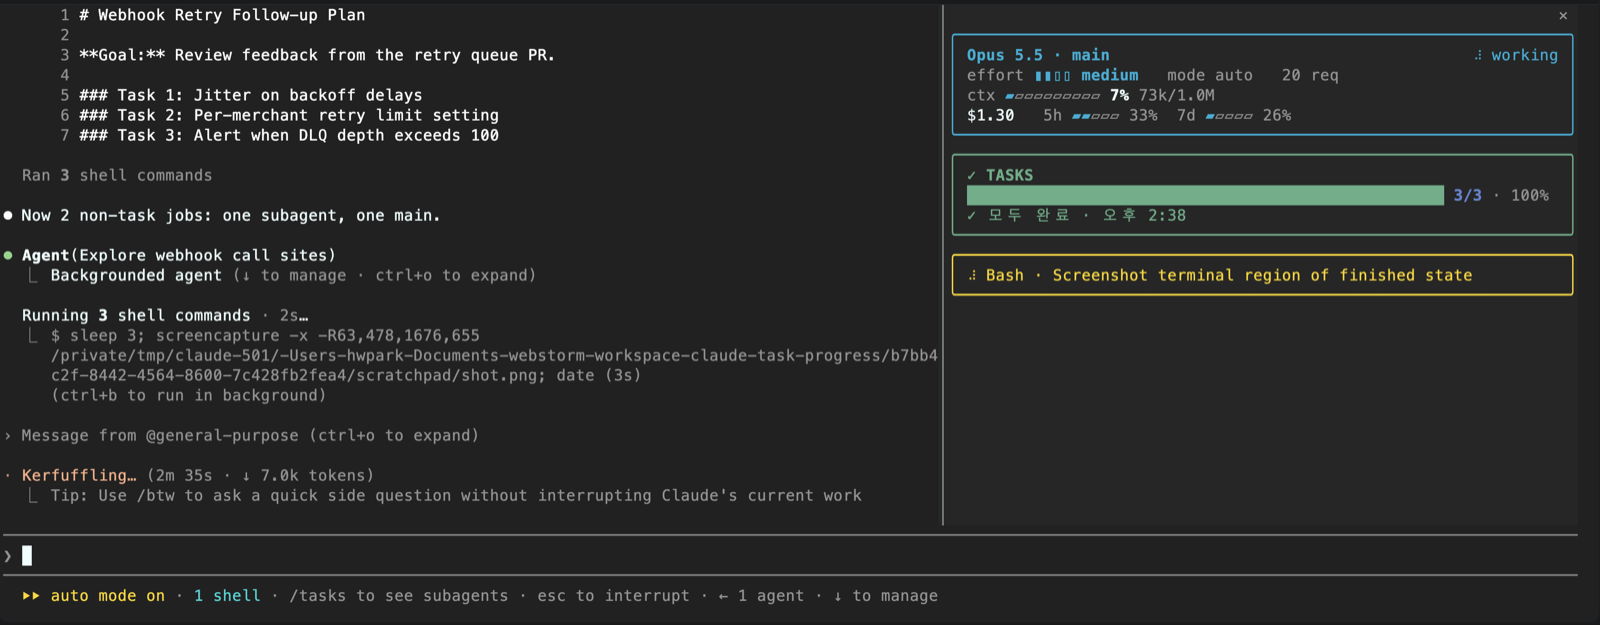Click '← 1 agent' in status bar
Image resolution: width=1600 pixels, height=625 pixels.
761,595
